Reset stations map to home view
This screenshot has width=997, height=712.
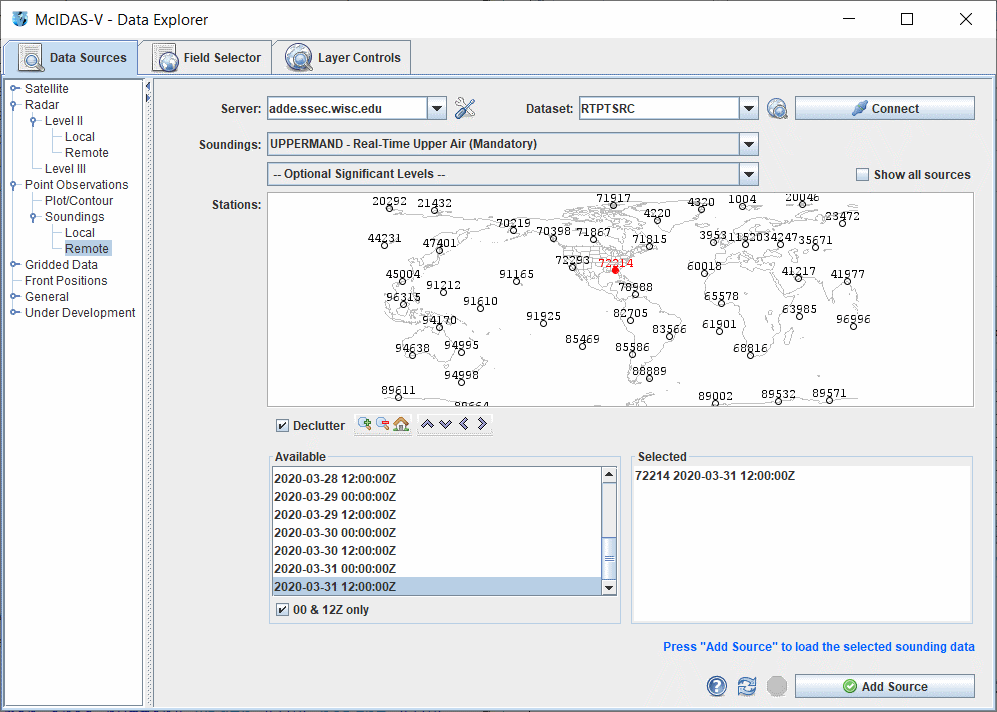pyautogui.click(x=401, y=424)
